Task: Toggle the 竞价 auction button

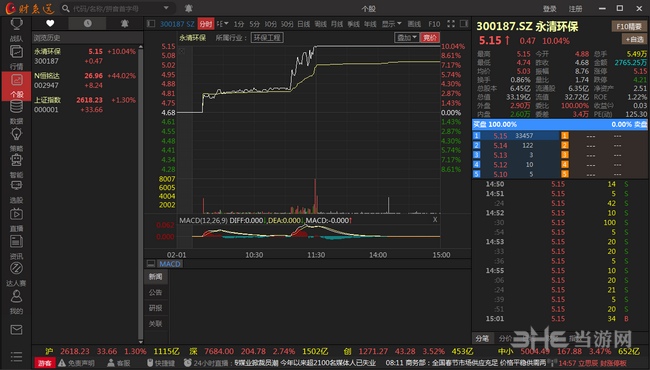Action: coord(430,38)
